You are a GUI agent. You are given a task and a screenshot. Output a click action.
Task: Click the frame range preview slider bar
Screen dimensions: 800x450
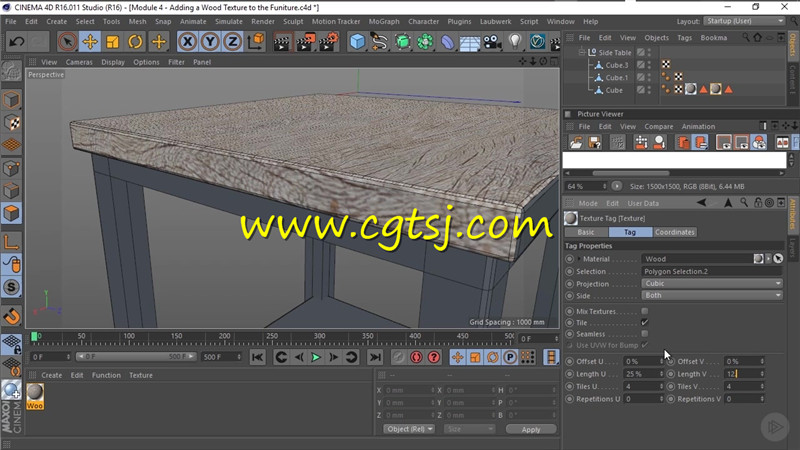[136, 357]
